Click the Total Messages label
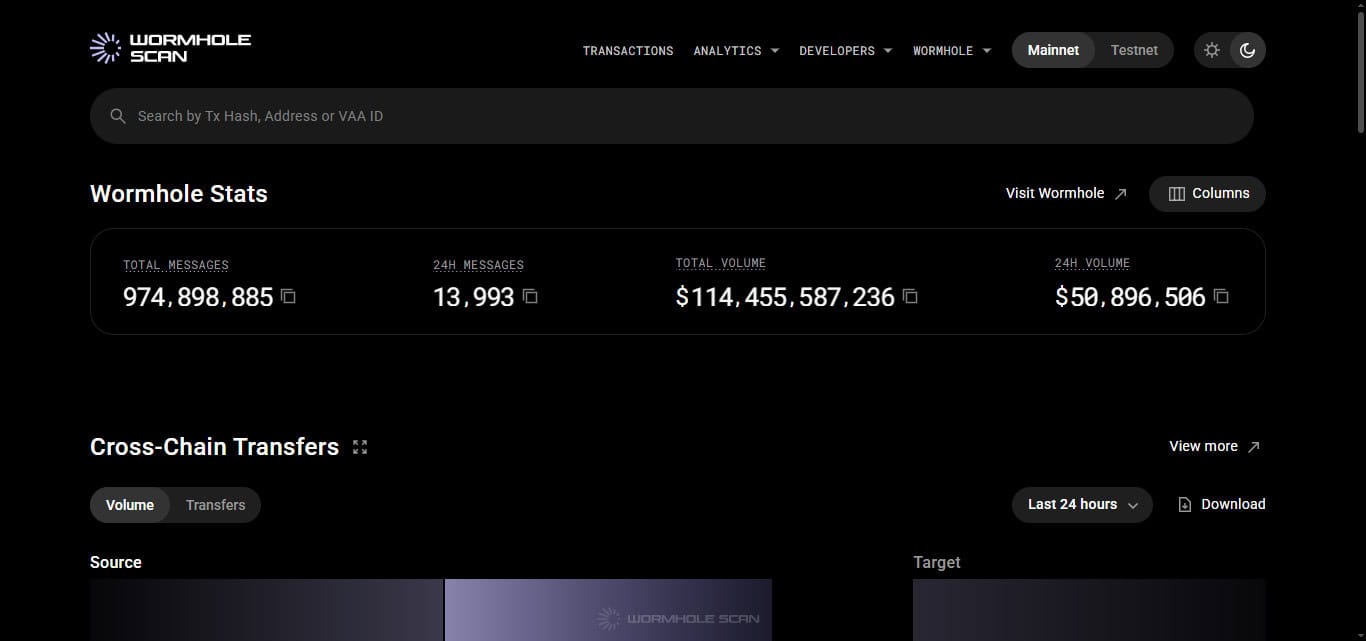Image resolution: width=1366 pixels, height=641 pixels. click(x=176, y=265)
